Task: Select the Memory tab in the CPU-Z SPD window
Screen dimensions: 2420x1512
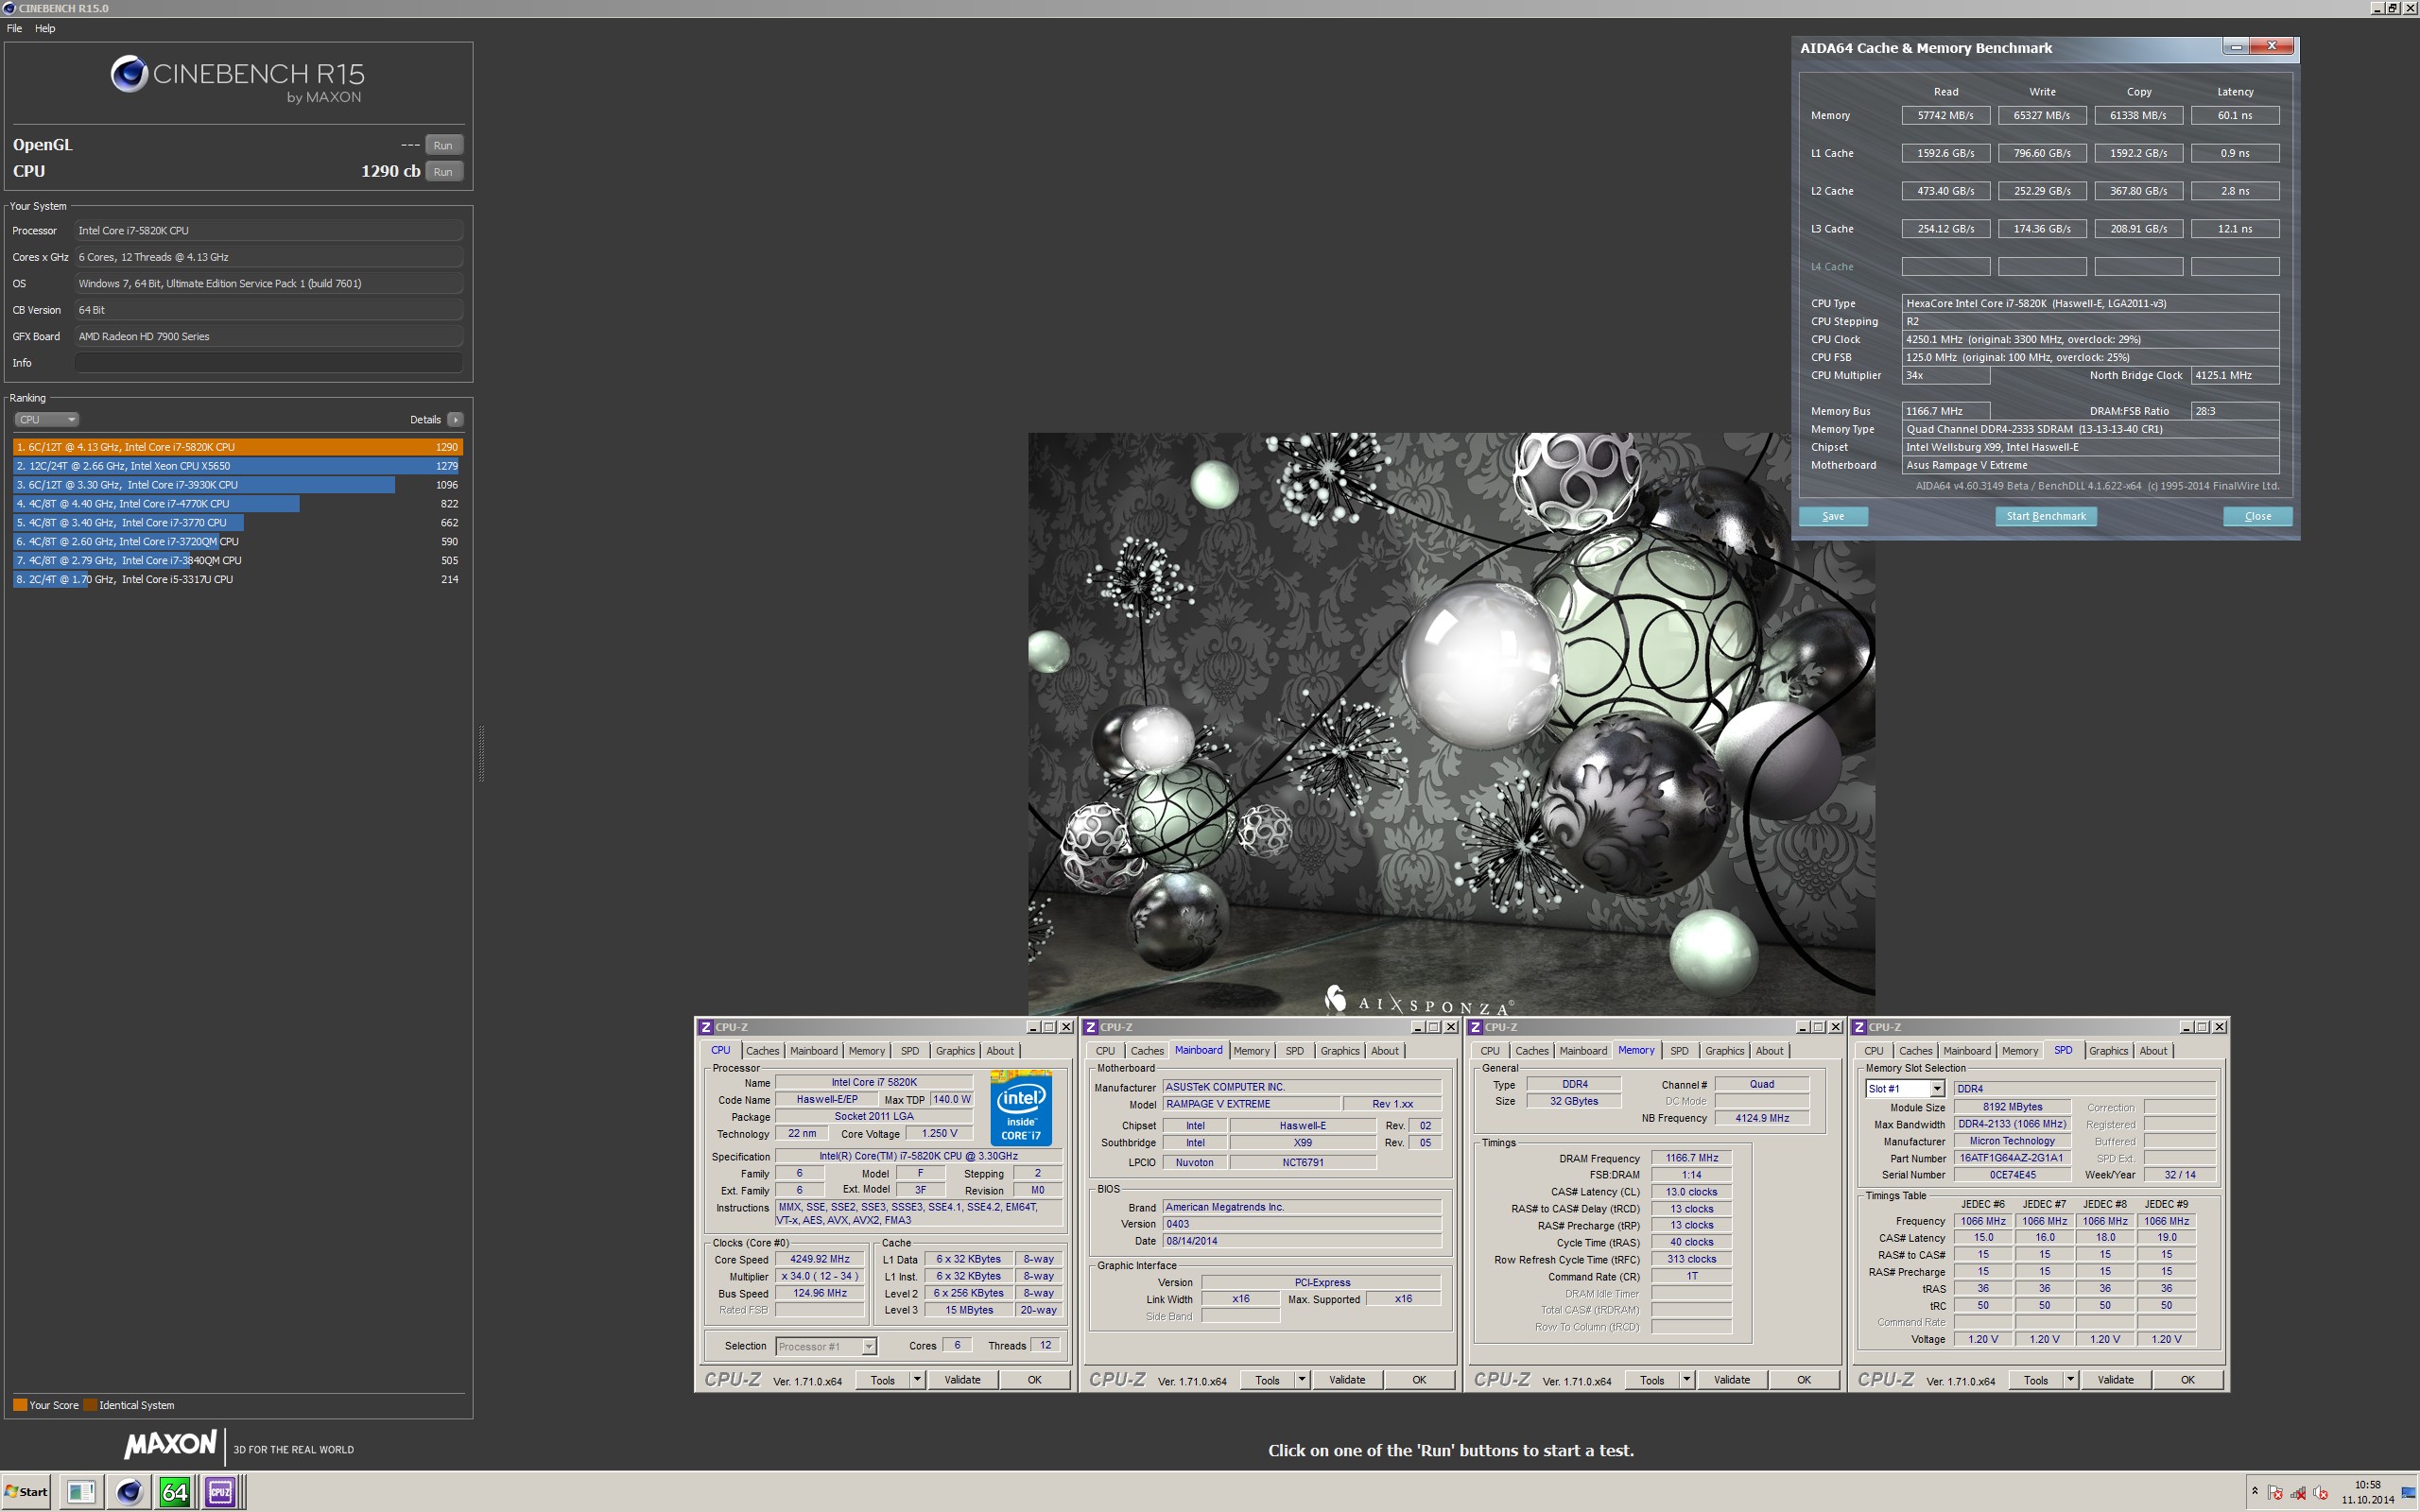Action: [2019, 1051]
